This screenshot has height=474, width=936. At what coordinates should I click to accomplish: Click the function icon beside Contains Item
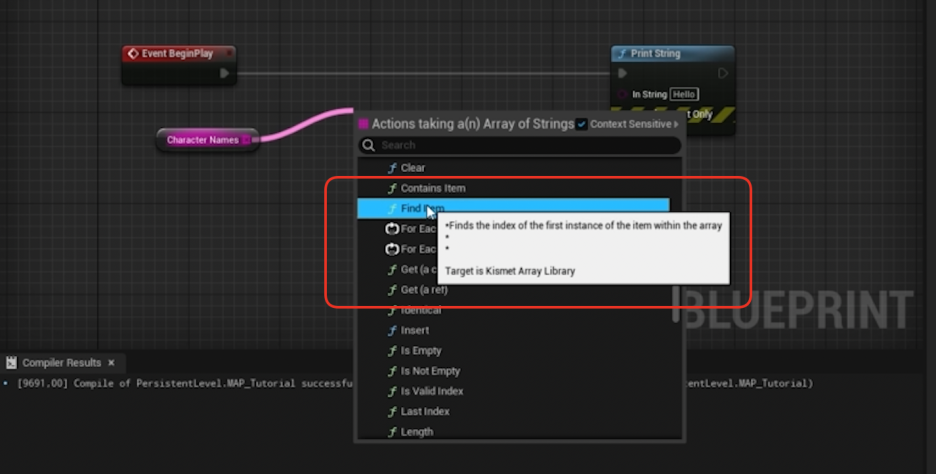point(392,188)
